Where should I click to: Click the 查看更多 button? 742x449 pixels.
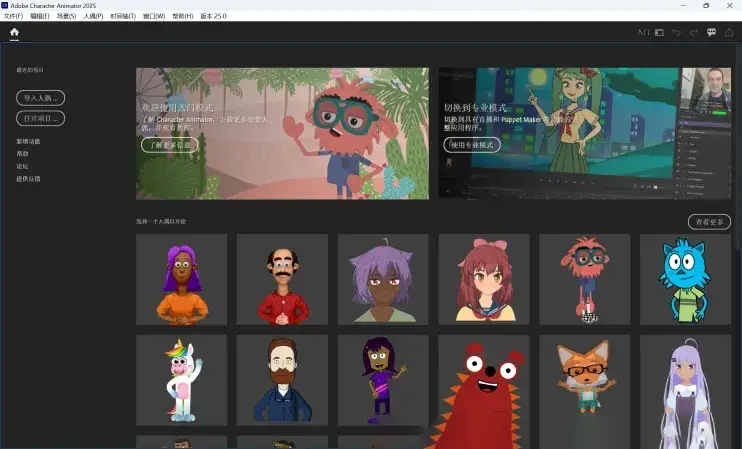coord(708,221)
